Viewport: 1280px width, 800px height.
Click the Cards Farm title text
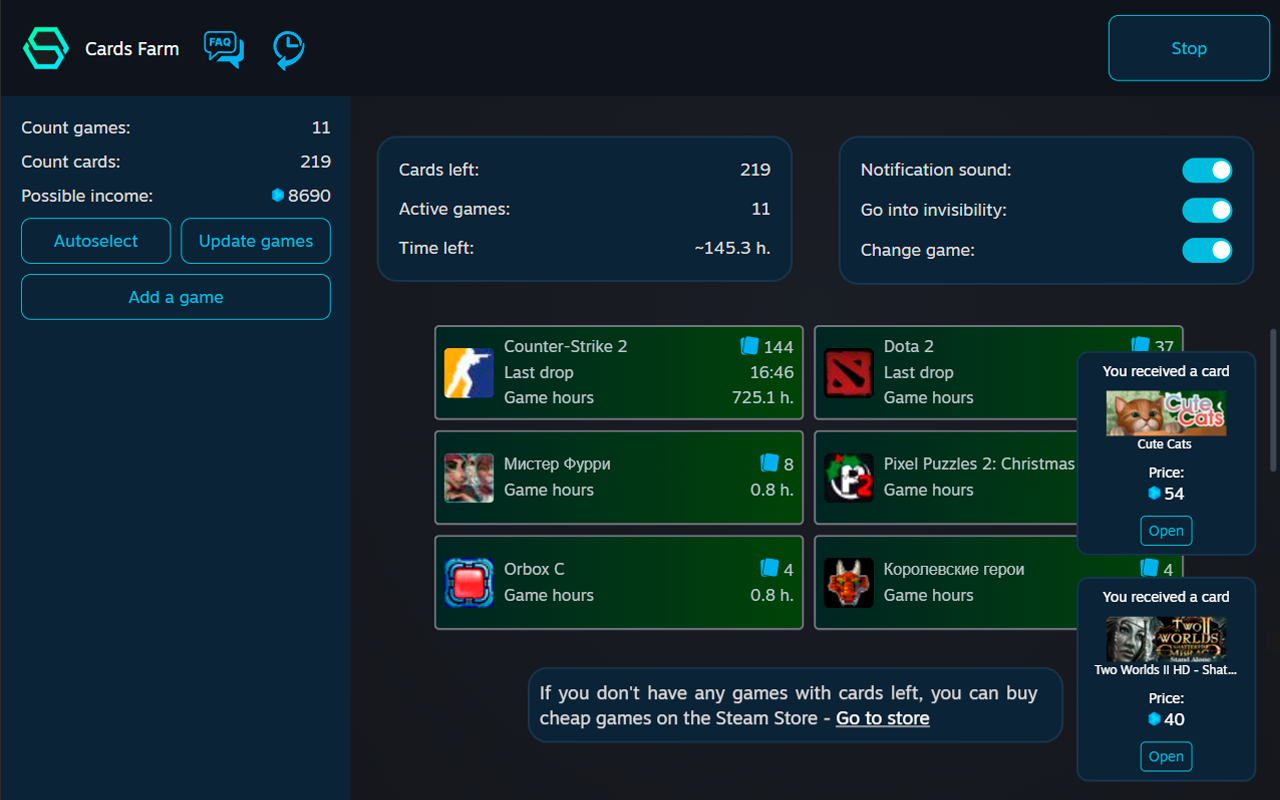[132, 49]
